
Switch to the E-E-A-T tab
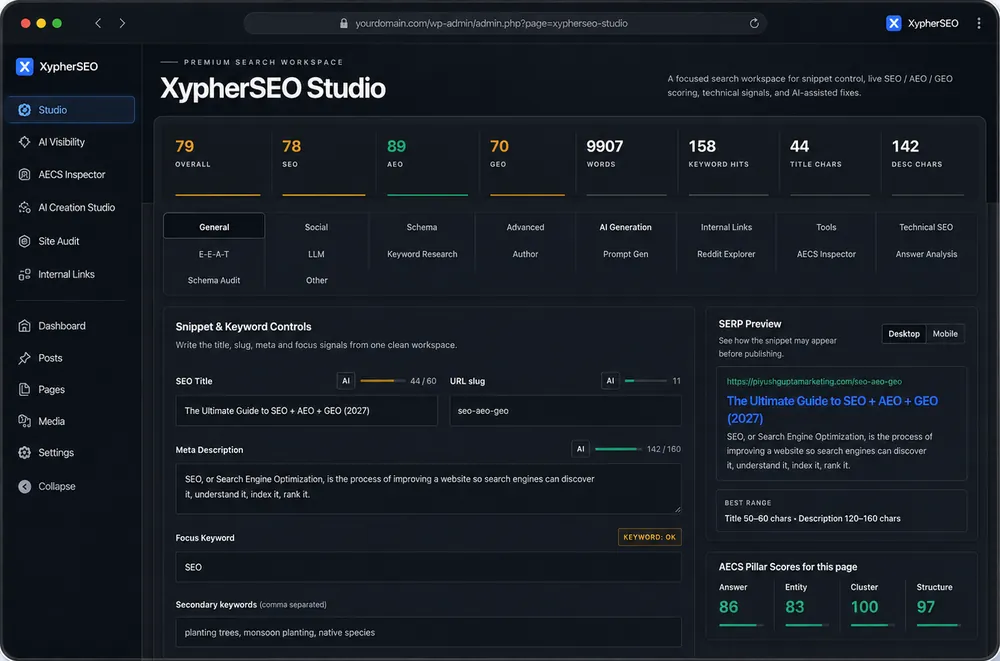tap(214, 254)
